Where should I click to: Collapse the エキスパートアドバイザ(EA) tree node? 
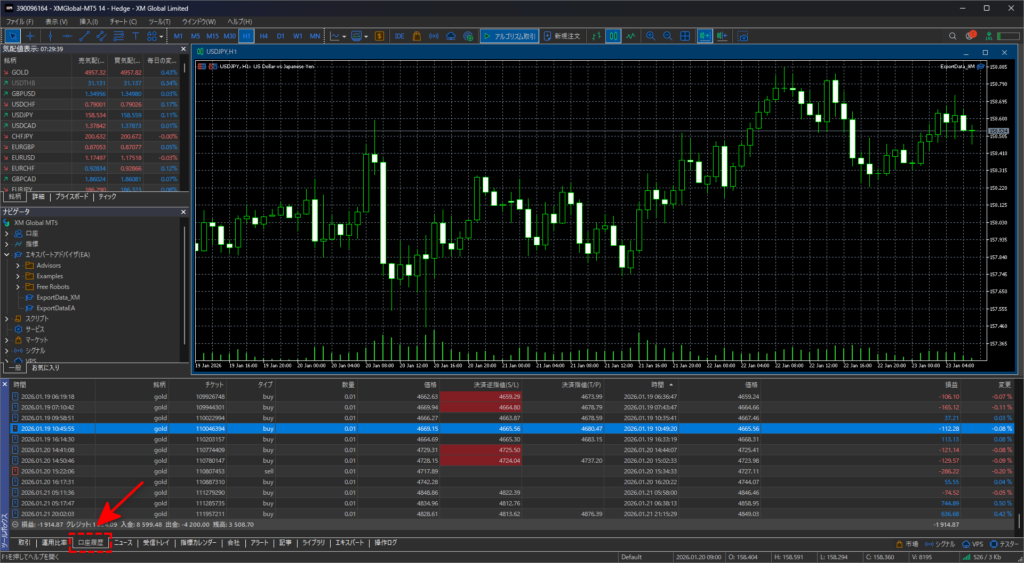coord(6,255)
